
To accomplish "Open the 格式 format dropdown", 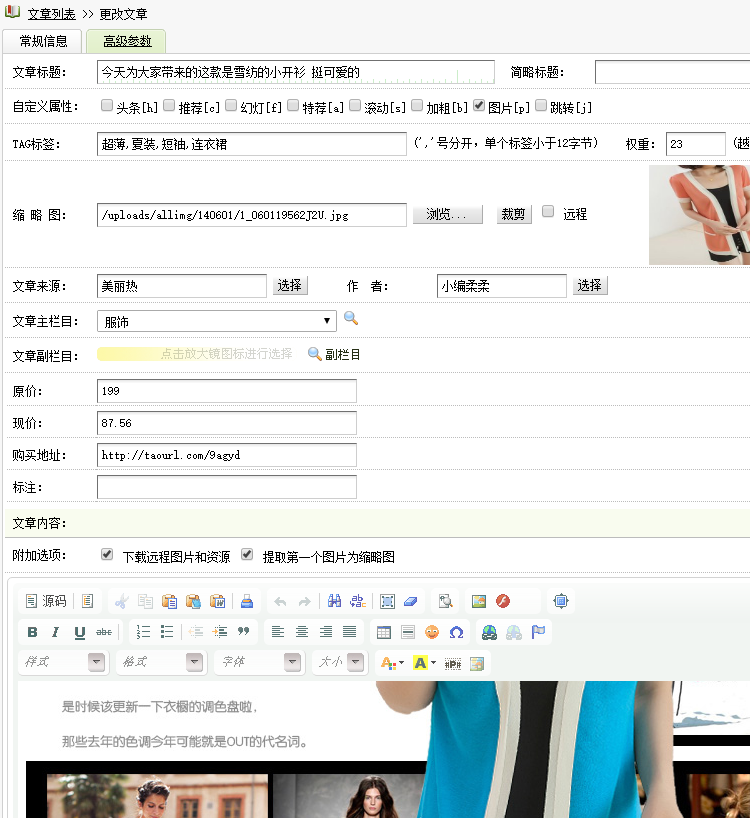I will coord(162,663).
